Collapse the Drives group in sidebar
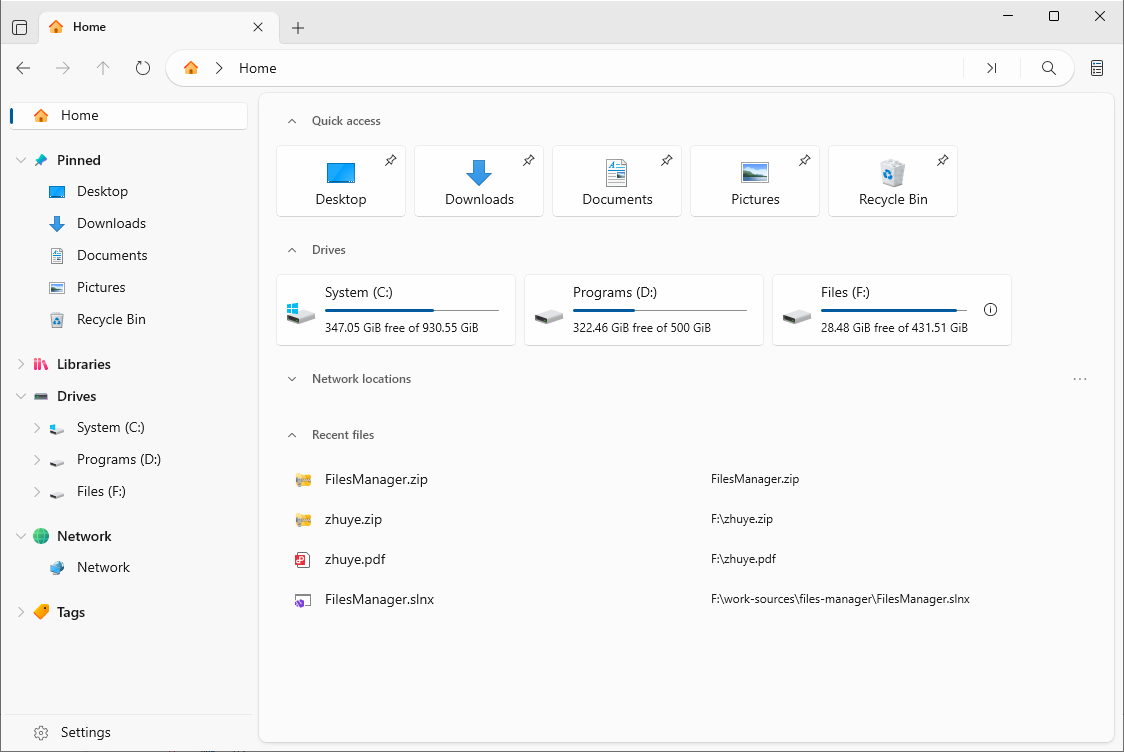The width and height of the screenshot is (1124, 752). 21,396
